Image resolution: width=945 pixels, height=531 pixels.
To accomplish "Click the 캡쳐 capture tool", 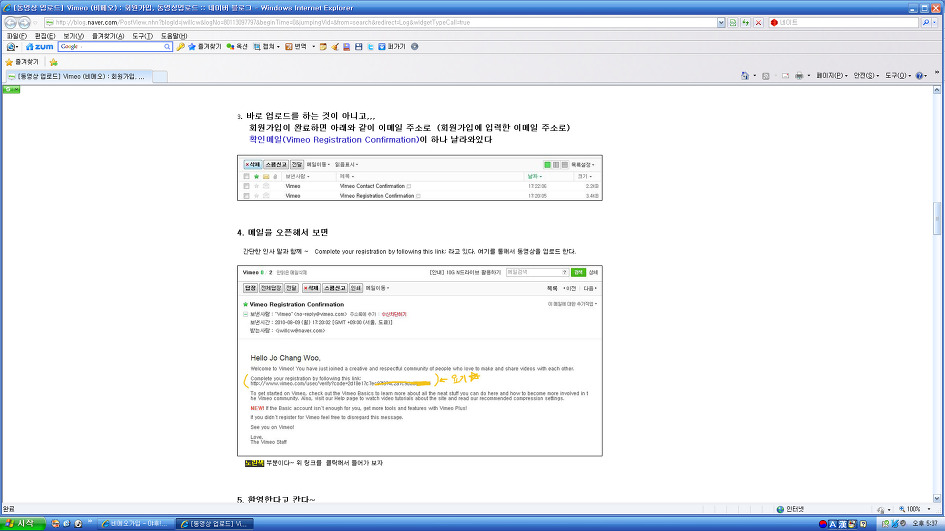I will point(264,46).
